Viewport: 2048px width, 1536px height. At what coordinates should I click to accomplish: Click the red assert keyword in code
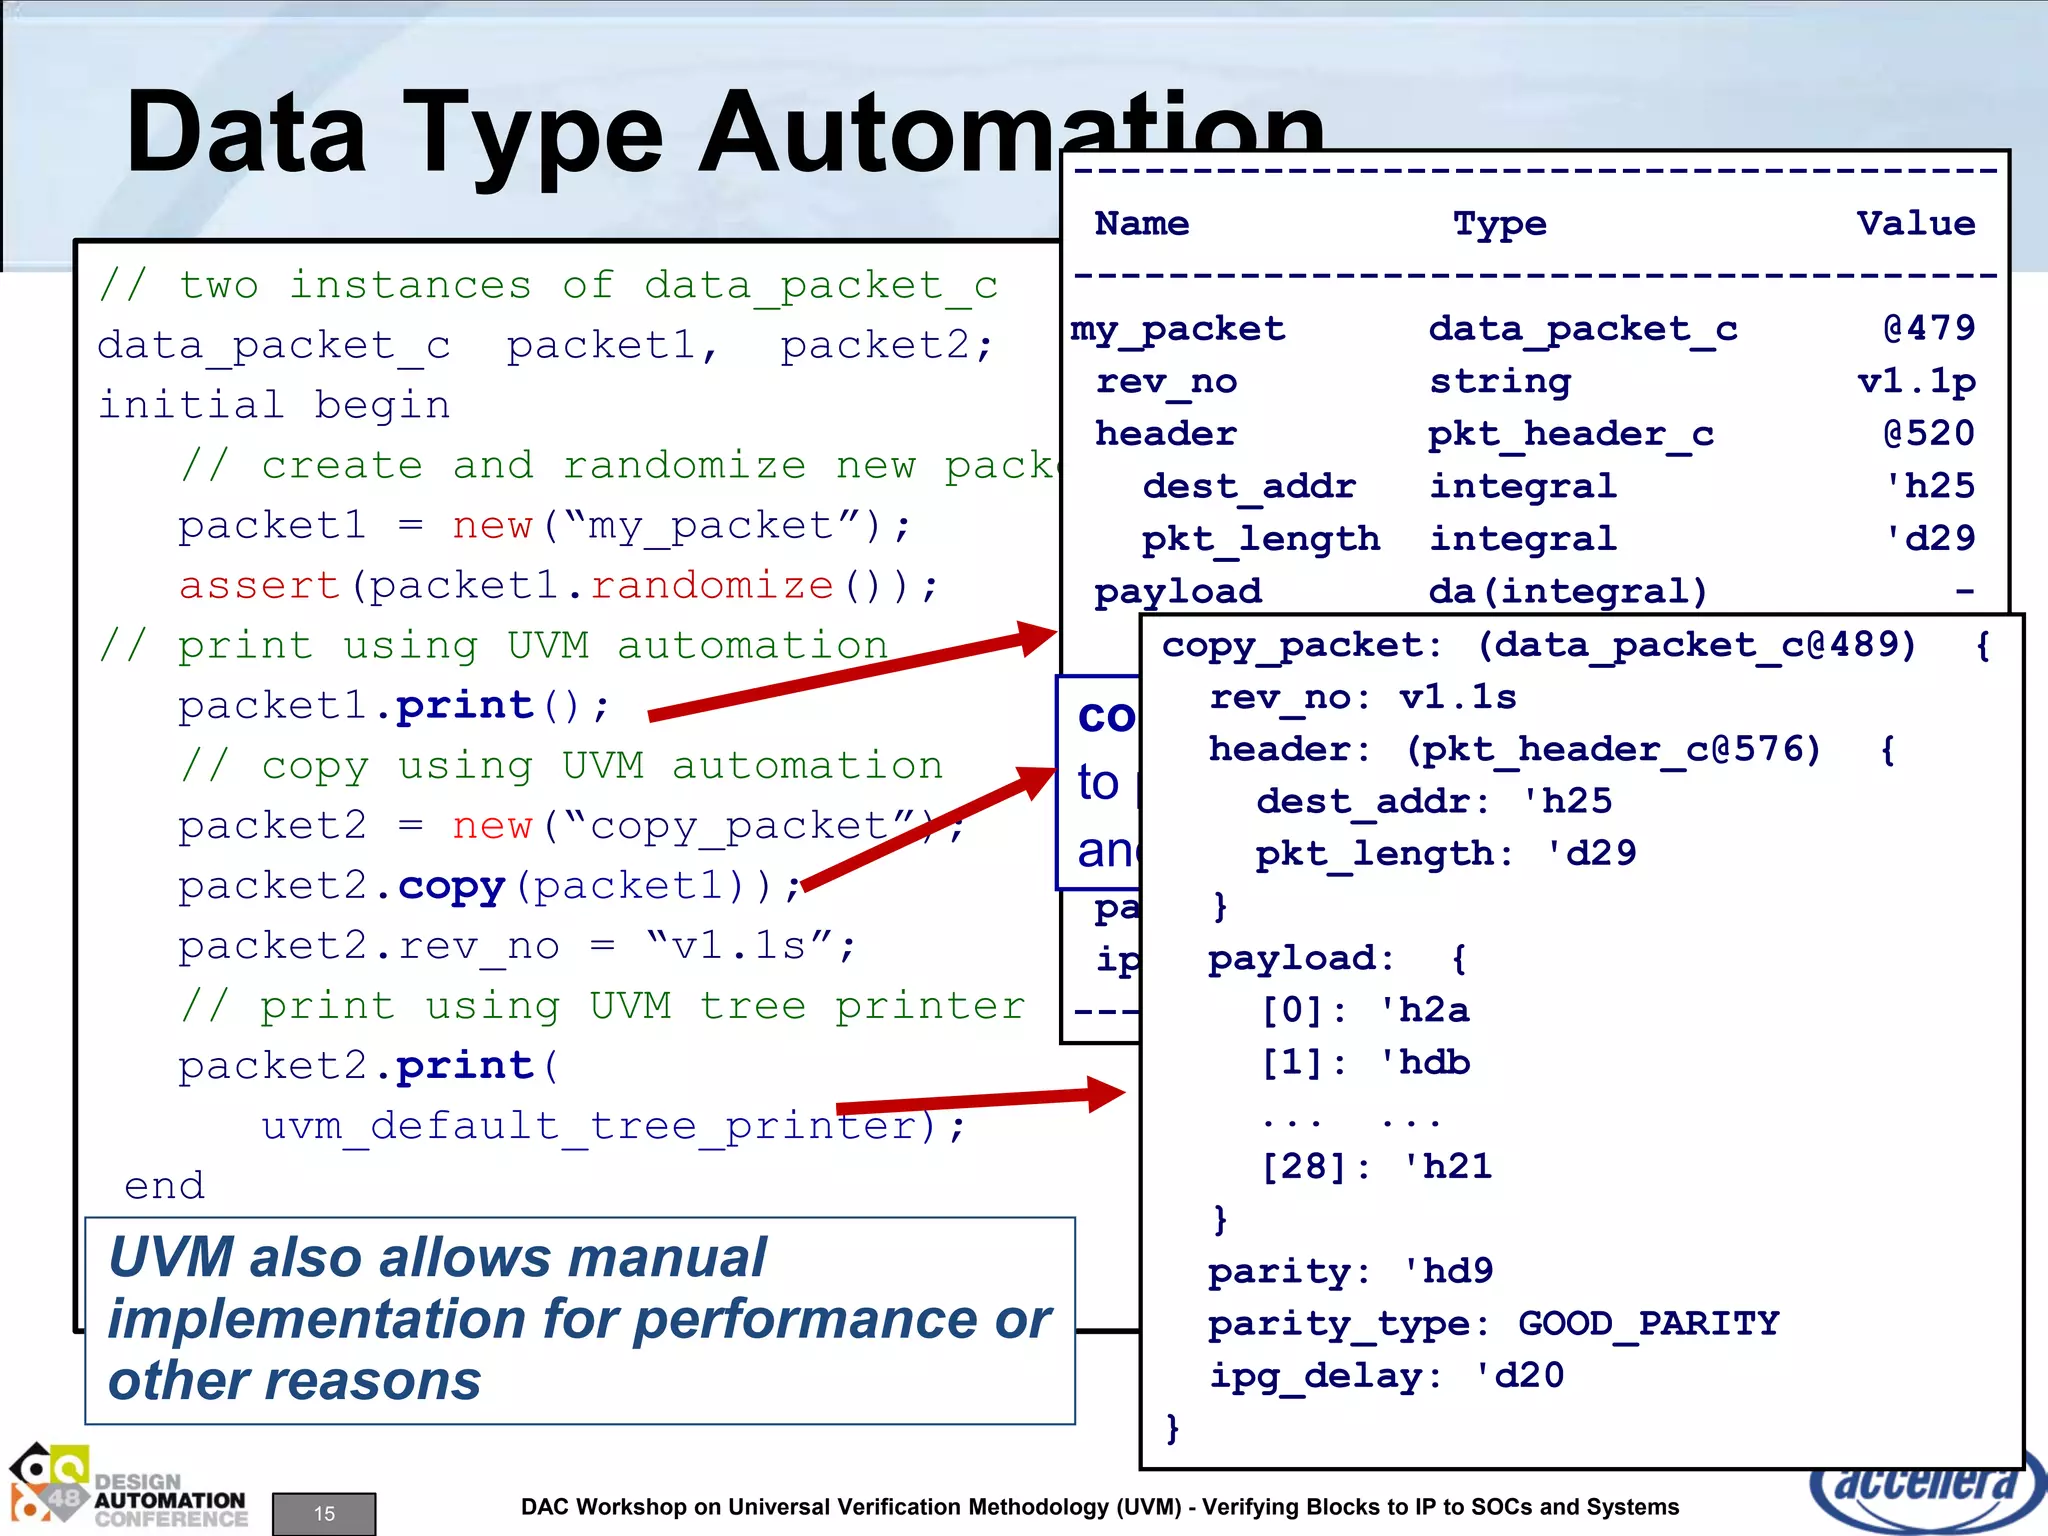[x=260, y=586]
